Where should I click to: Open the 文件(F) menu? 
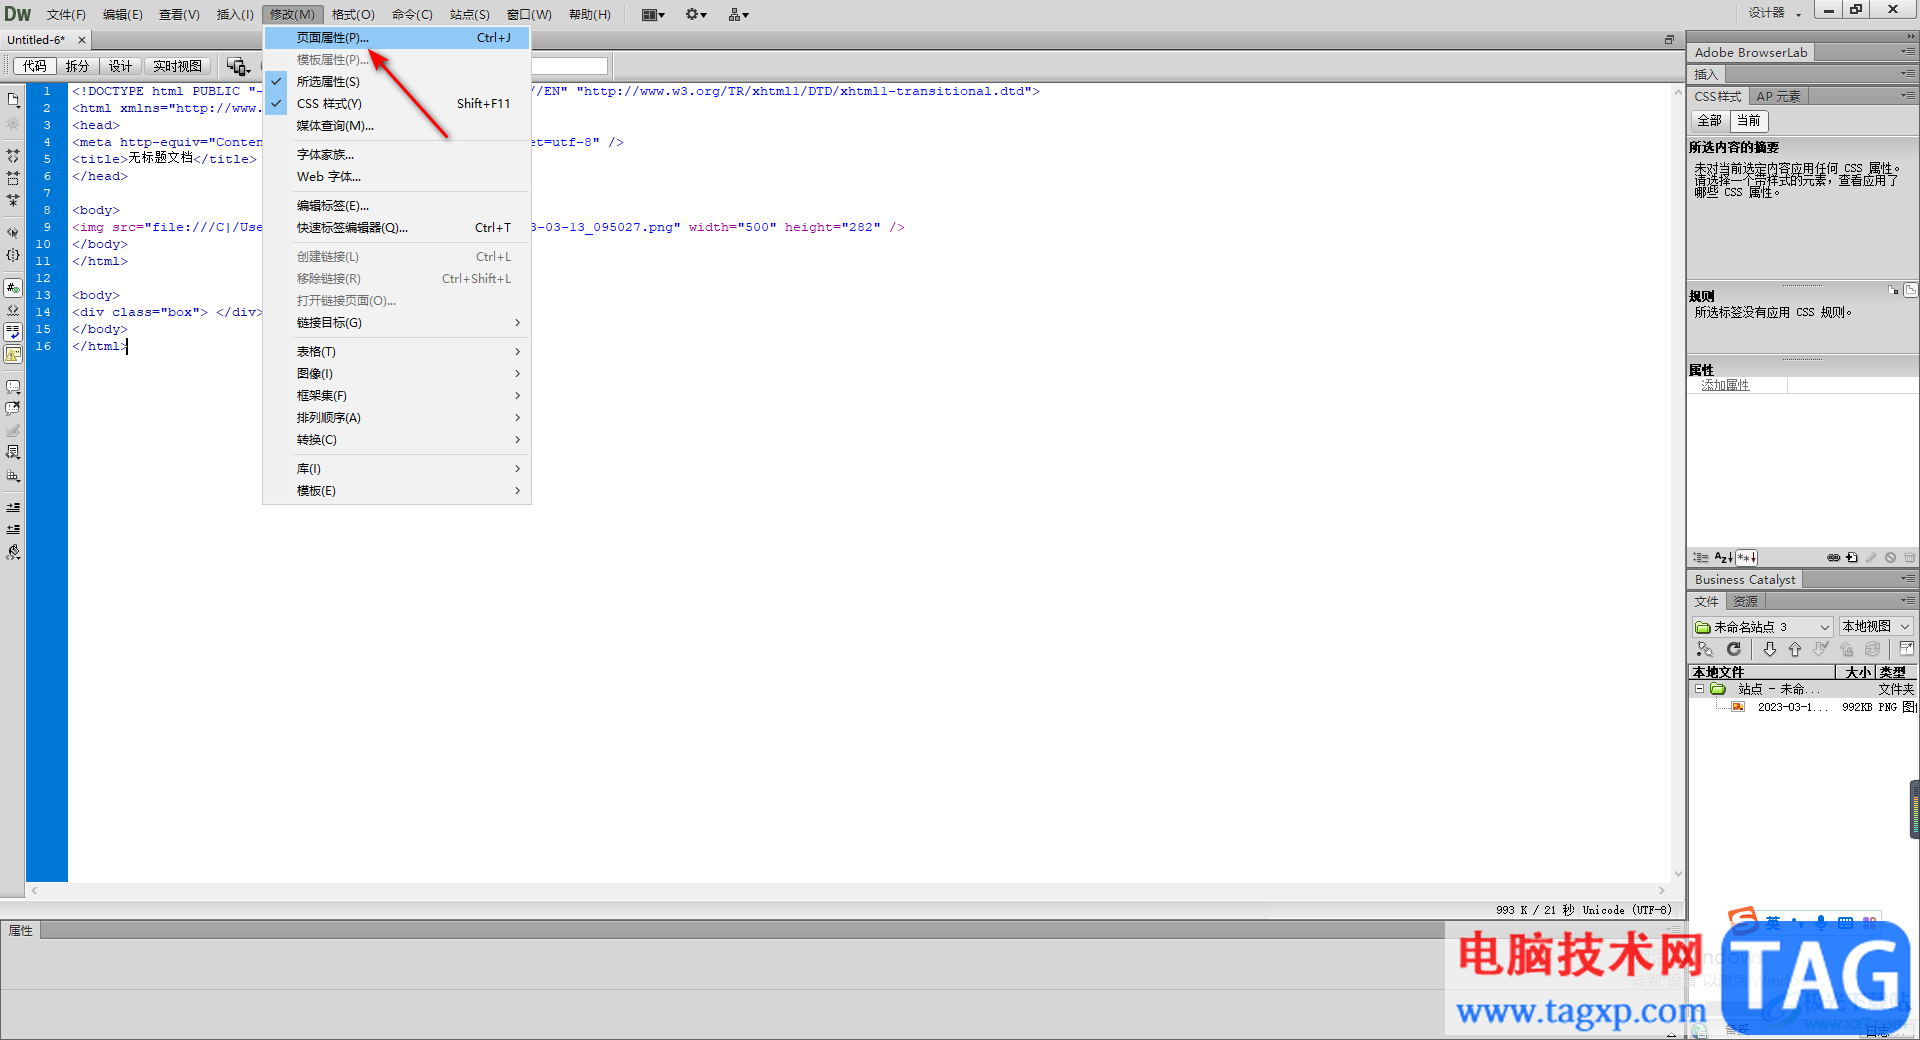[66, 15]
